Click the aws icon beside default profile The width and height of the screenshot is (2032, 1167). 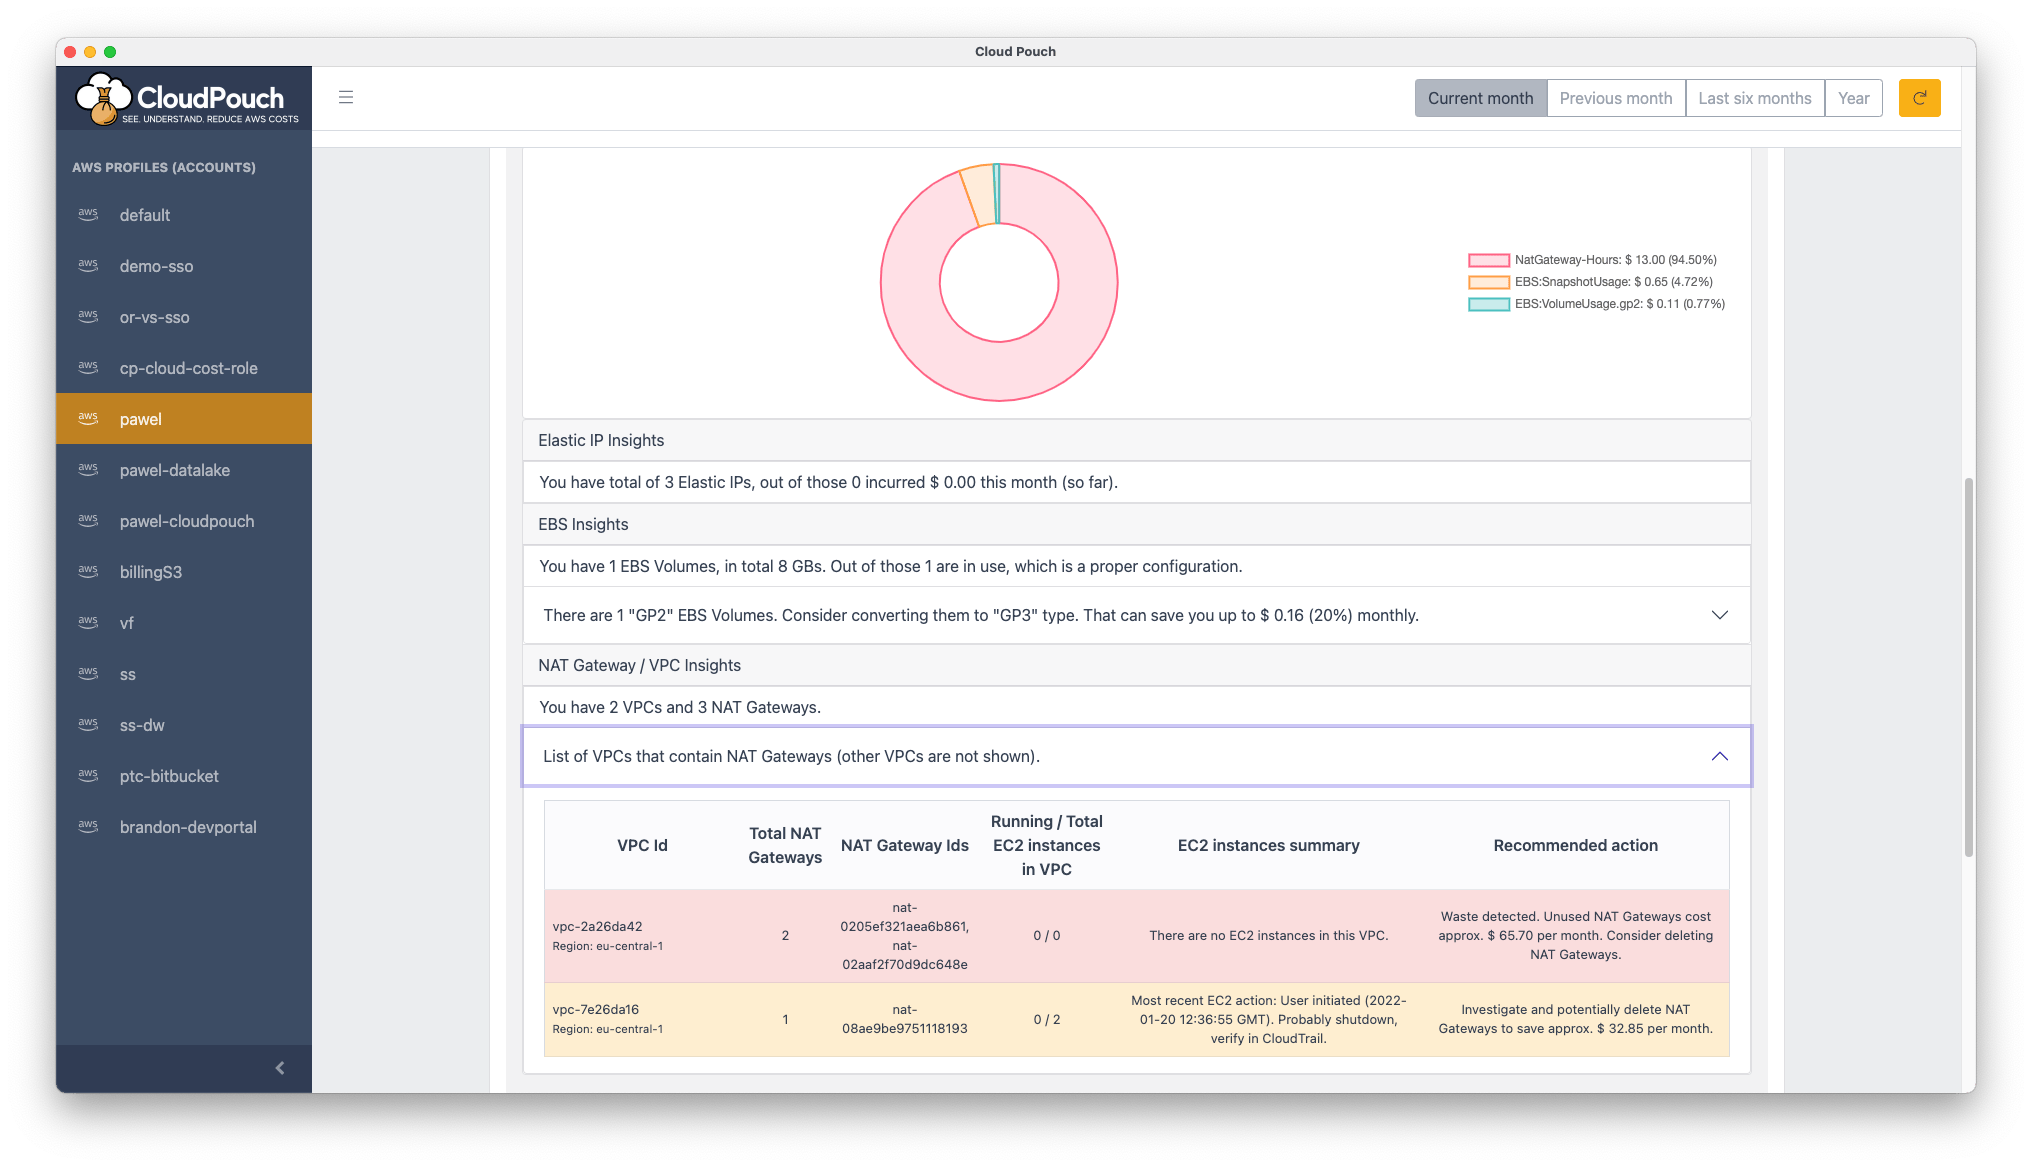point(88,214)
